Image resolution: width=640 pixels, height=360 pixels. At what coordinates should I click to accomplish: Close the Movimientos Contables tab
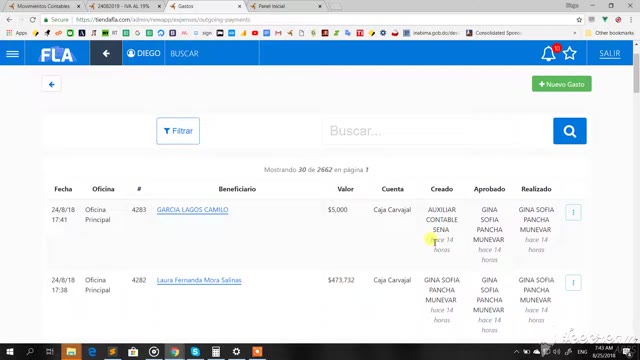click(x=78, y=6)
